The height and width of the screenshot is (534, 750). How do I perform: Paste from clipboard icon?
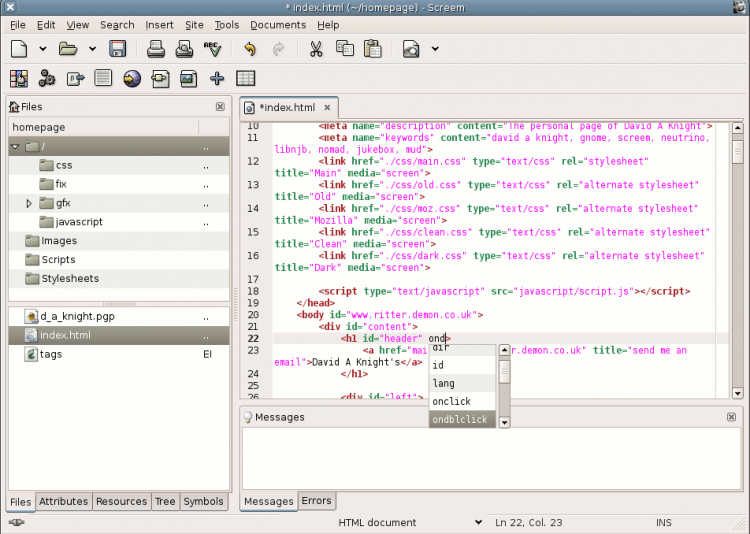(372, 48)
